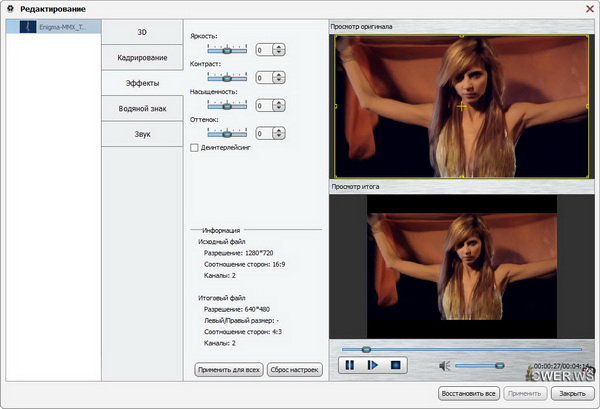Open the Водяной знак tab

[142, 109]
